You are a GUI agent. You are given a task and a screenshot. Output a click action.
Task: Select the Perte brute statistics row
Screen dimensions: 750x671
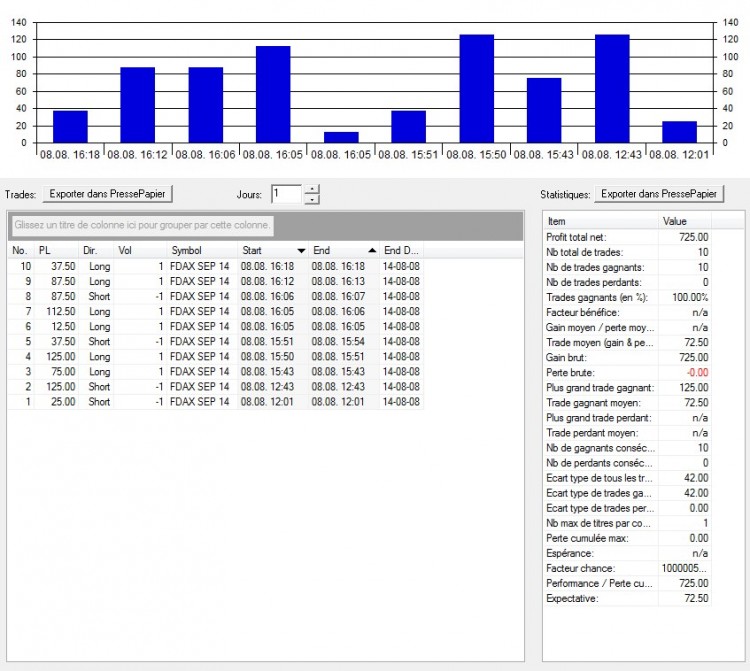pyautogui.click(x=627, y=373)
